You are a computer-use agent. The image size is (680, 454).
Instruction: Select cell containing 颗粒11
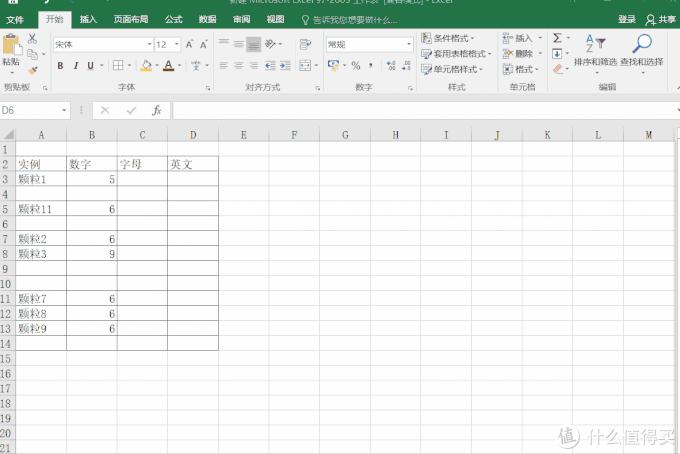point(41,209)
